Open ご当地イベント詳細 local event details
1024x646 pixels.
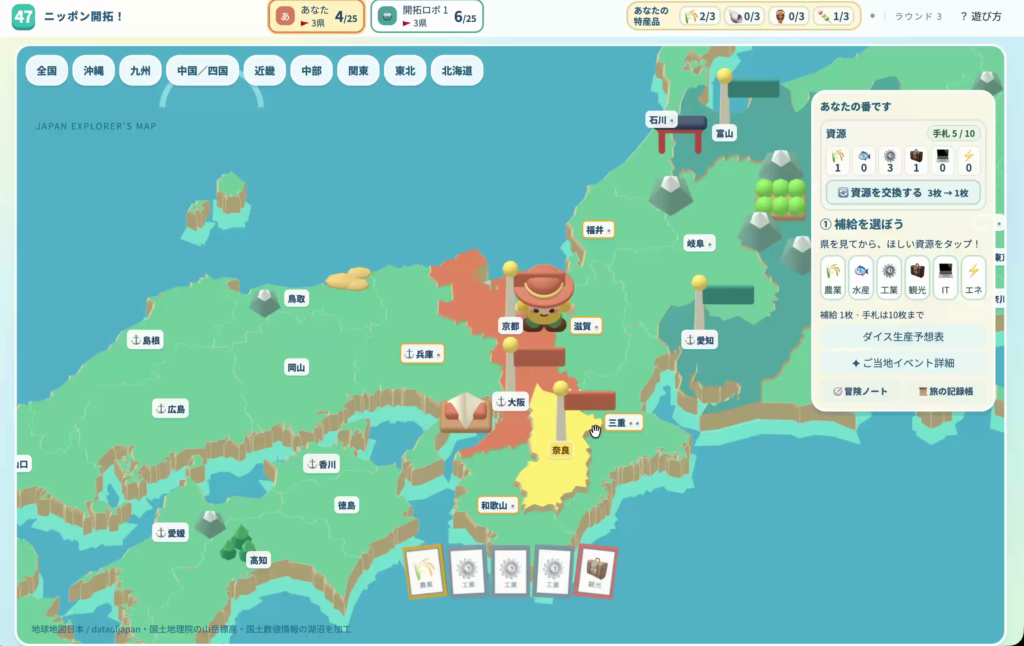903,363
